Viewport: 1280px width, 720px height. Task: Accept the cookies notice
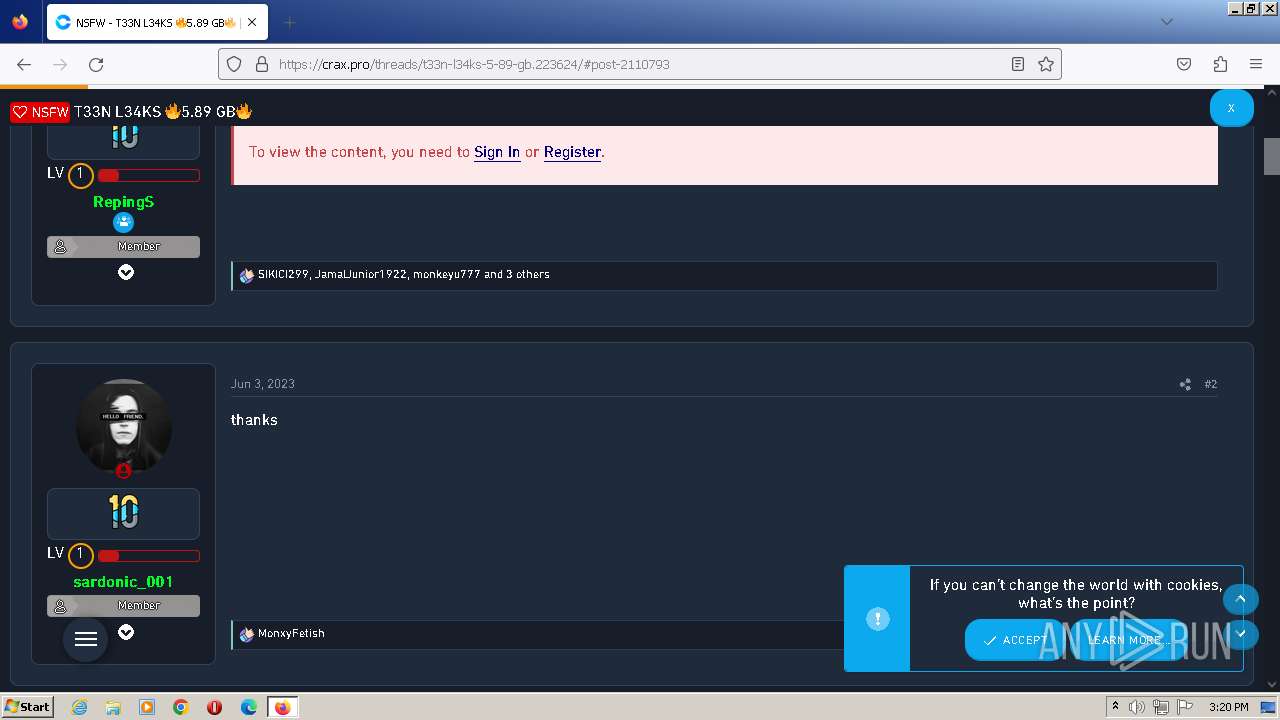tap(1015, 640)
